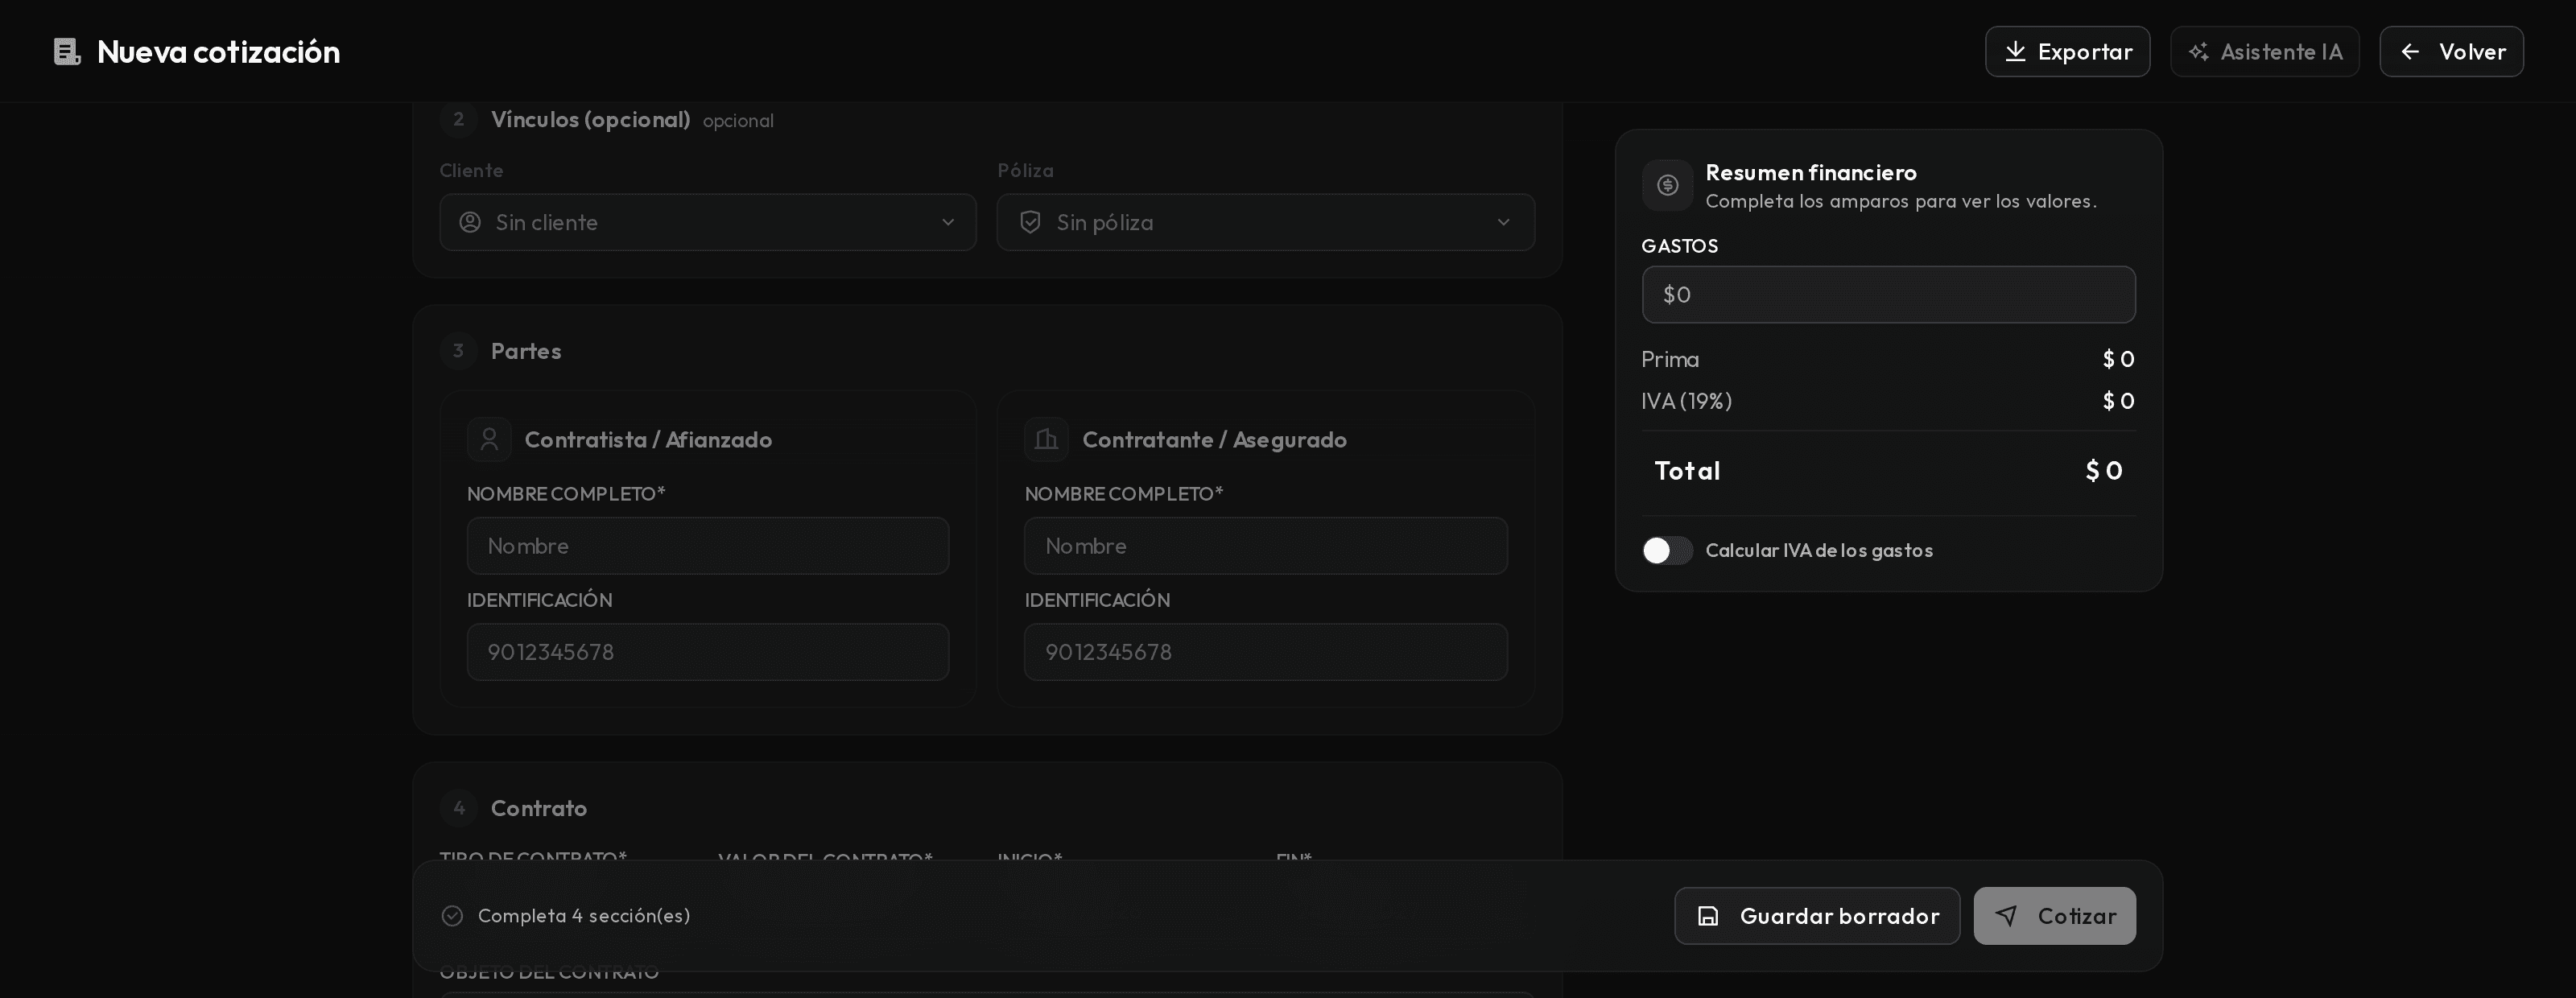Click the Partes section heading
2576x998 pixels.
tap(526, 351)
